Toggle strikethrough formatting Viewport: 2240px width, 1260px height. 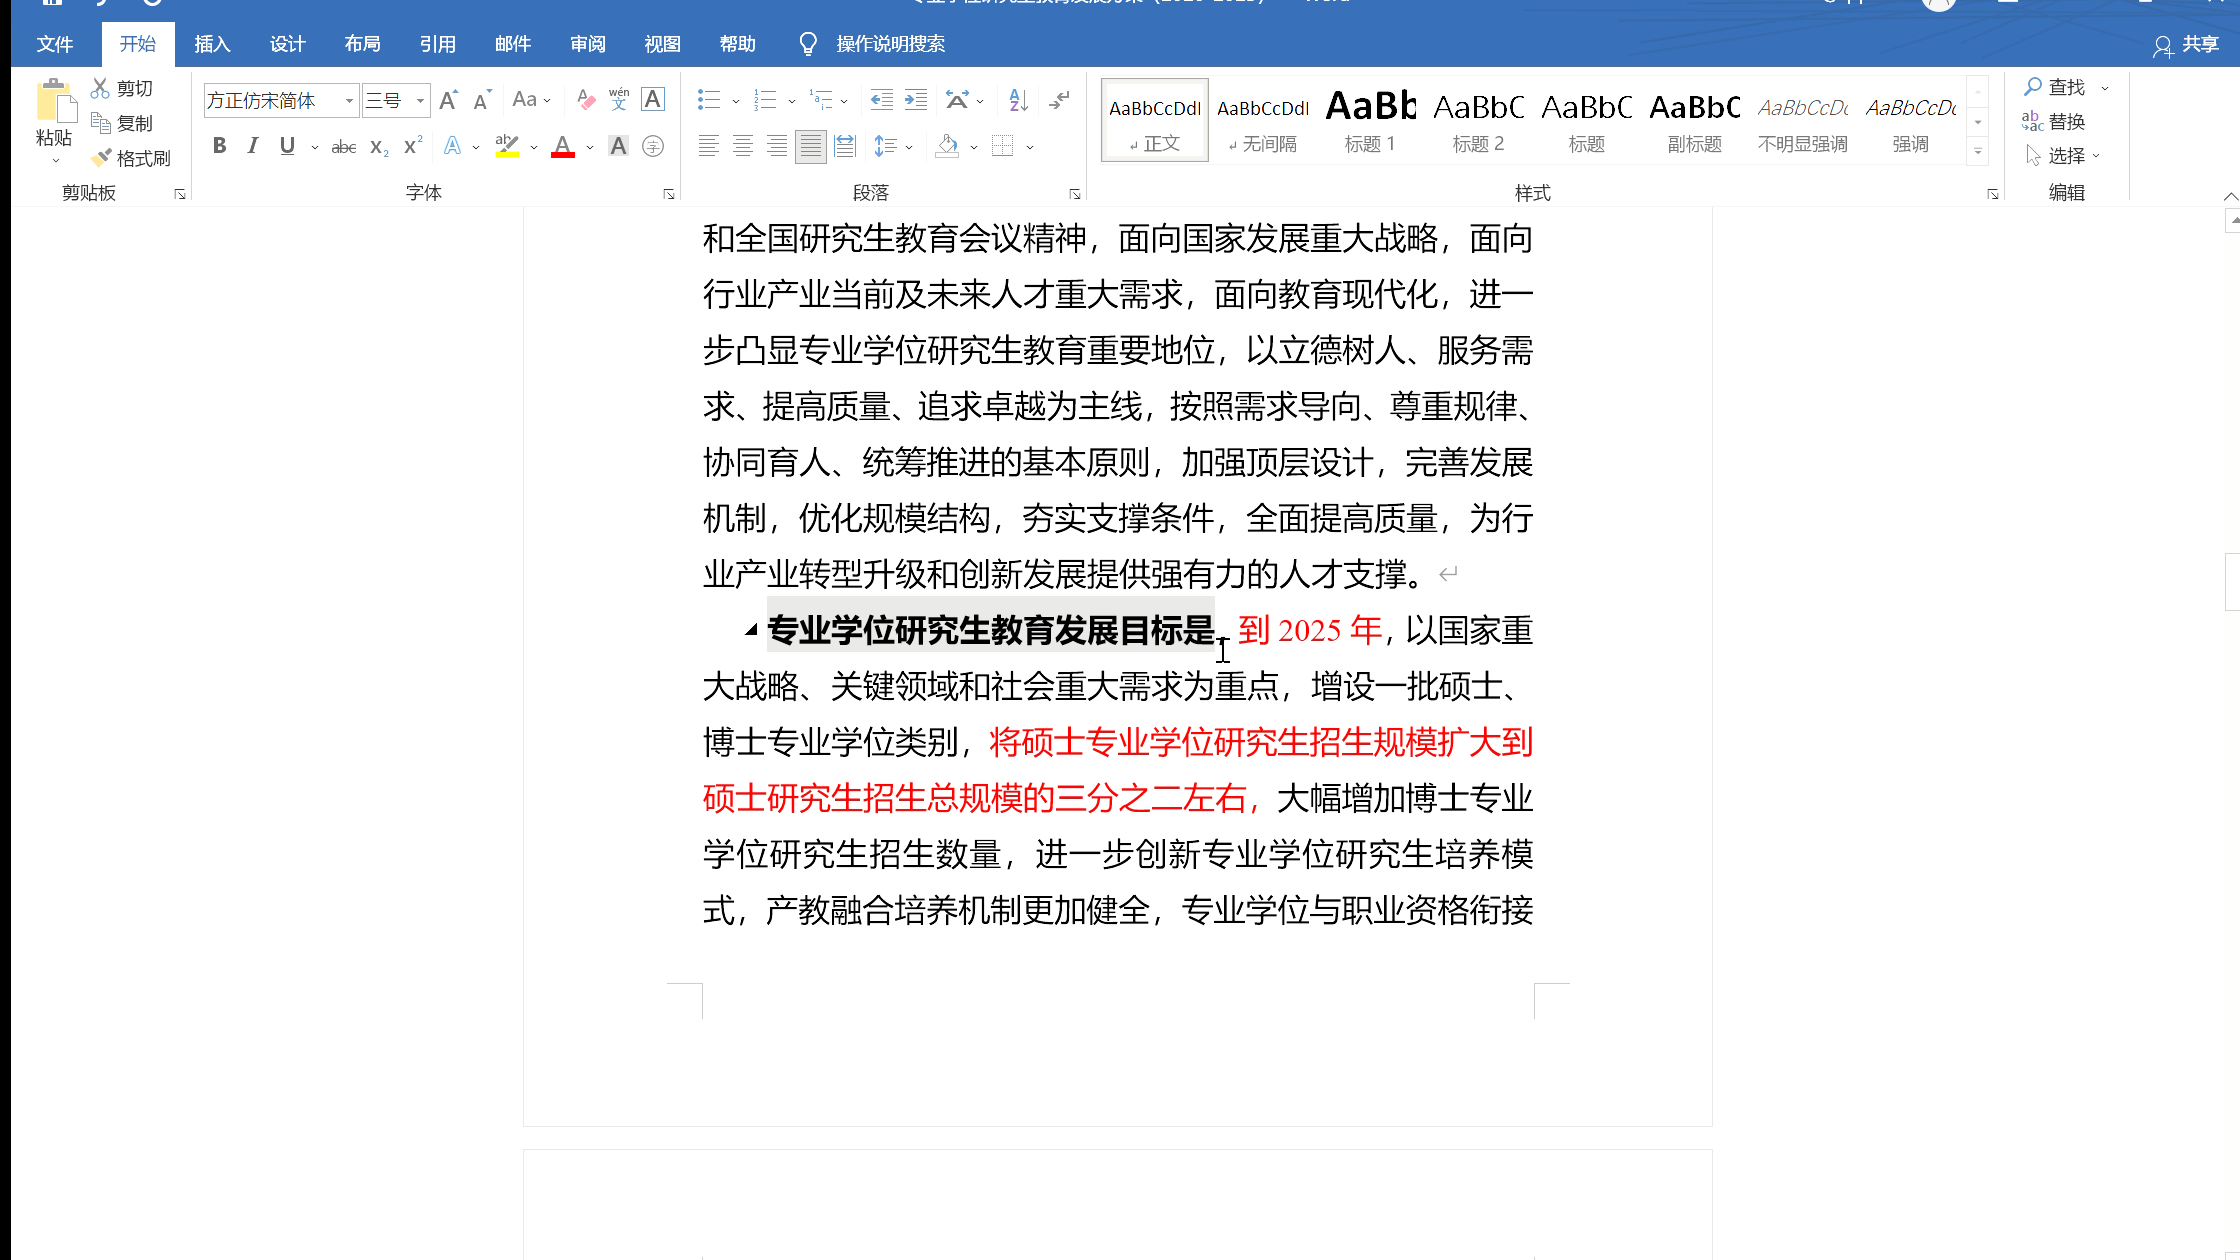coord(343,147)
